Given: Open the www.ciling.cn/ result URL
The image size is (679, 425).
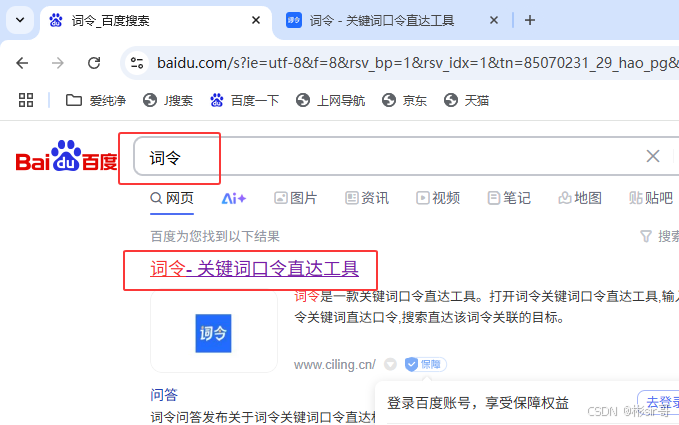Looking at the screenshot, I should pyautogui.click(x=335, y=365).
